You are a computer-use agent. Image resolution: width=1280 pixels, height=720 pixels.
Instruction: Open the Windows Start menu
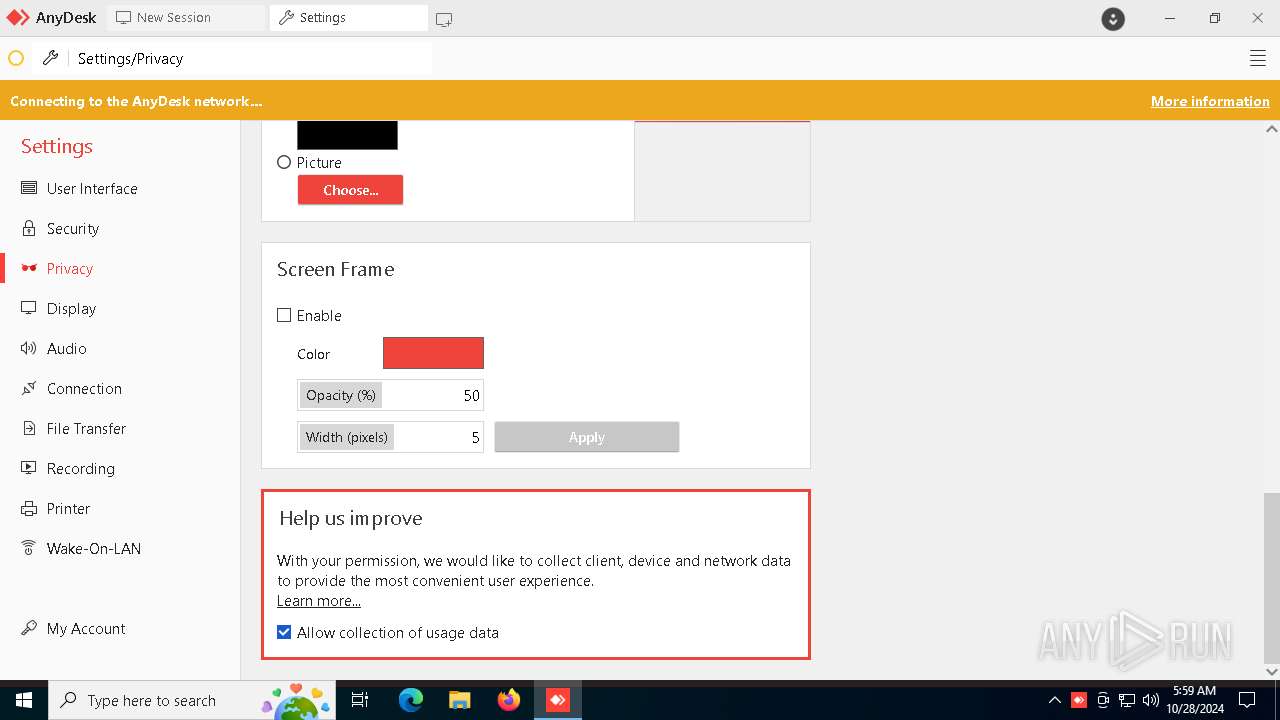click(24, 700)
